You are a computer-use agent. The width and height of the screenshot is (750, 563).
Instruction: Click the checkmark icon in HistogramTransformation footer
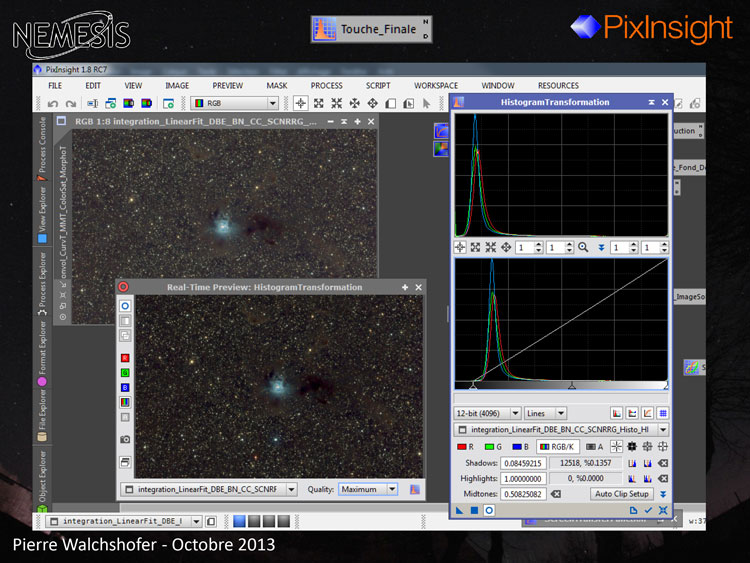[x=648, y=510]
